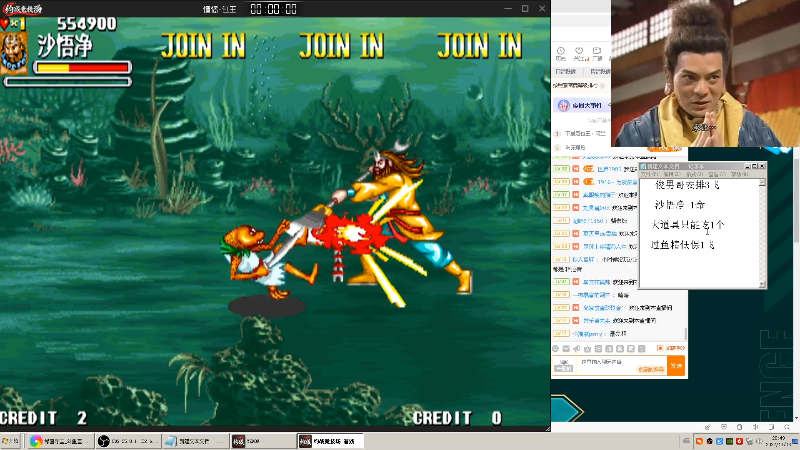Open the emoji smiley icon in chat toolbar

[x=556, y=348]
